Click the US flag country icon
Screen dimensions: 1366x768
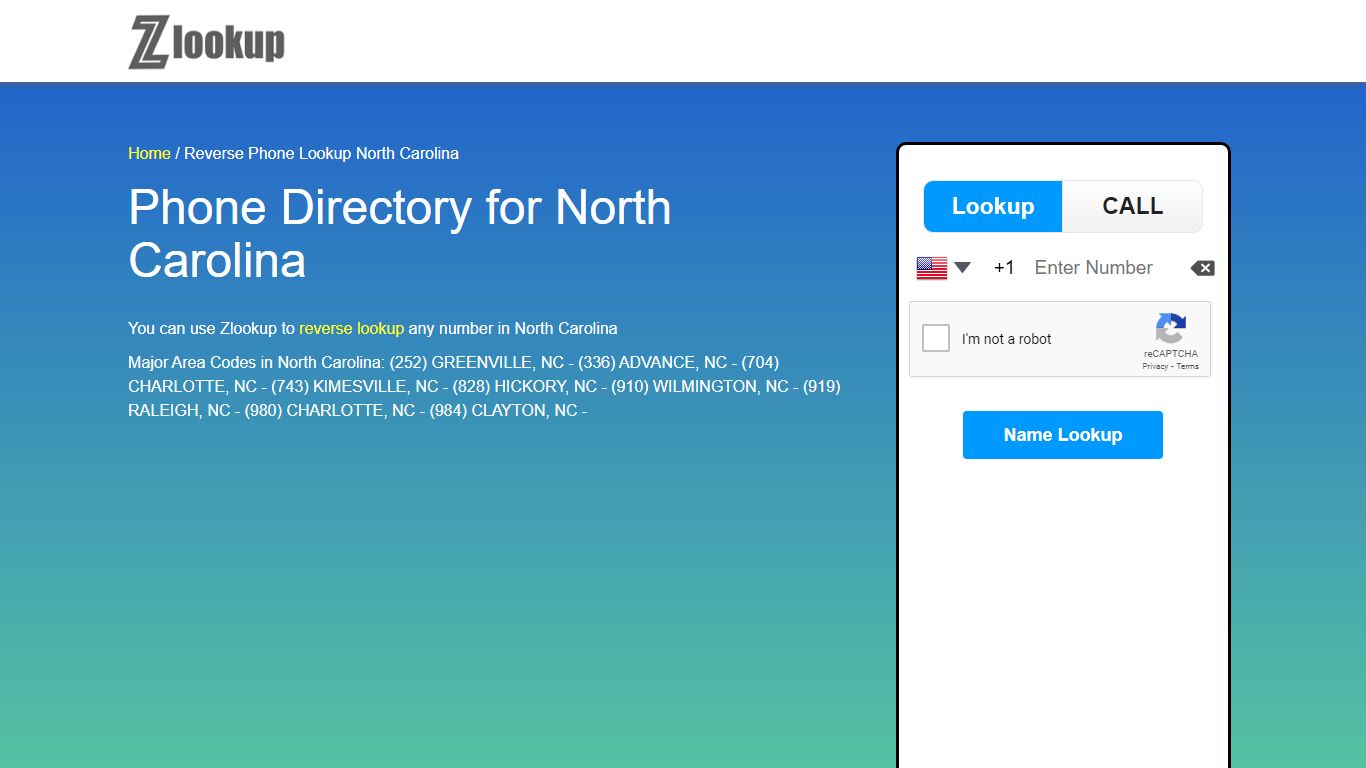[x=932, y=268]
